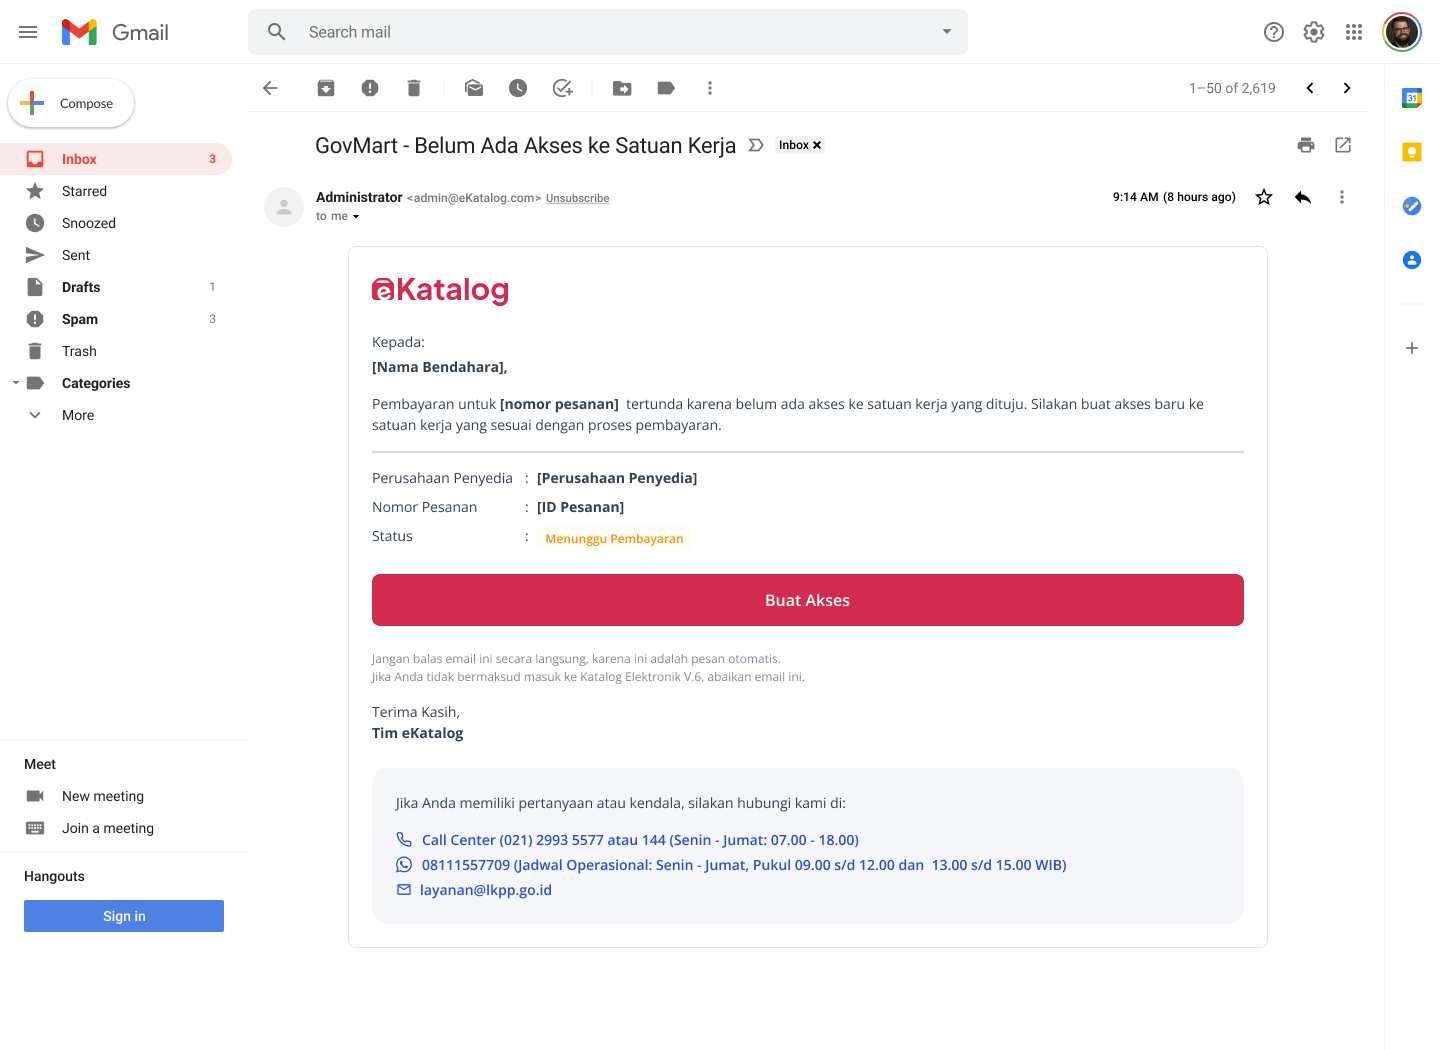Click the red Buat Akses button

808,600
